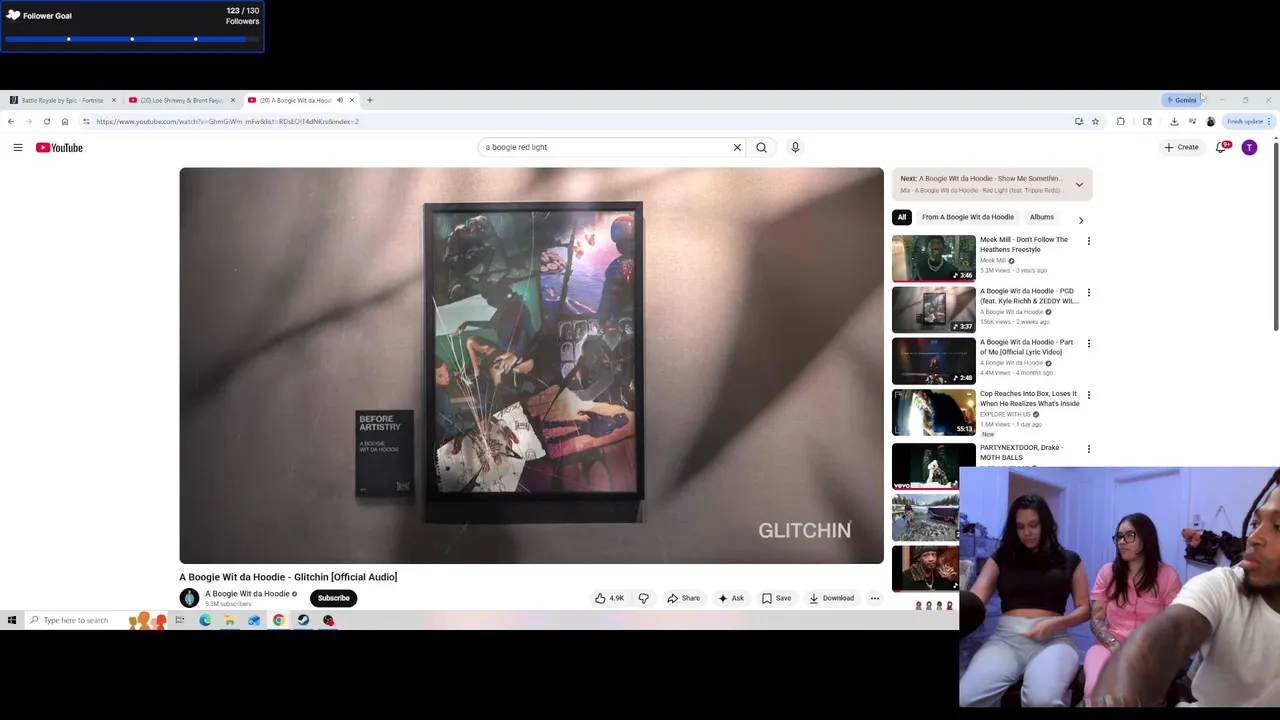Open Steam from Windows taskbar
The height and width of the screenshot is (720, 1280).
pyautogui.click(x=303, y=620)
